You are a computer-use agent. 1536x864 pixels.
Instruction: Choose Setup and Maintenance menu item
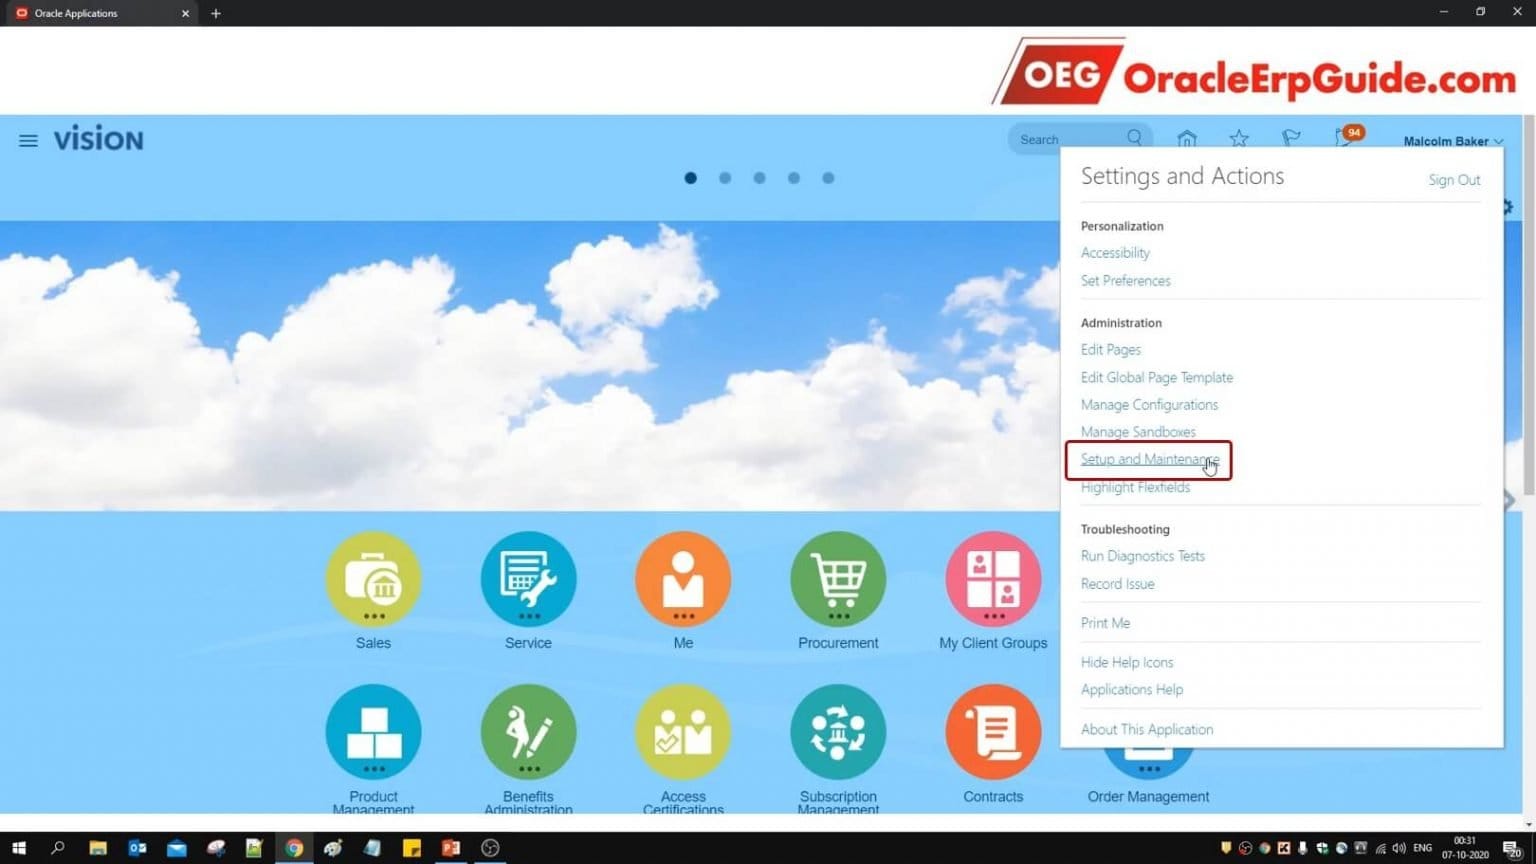point(1149,459)
